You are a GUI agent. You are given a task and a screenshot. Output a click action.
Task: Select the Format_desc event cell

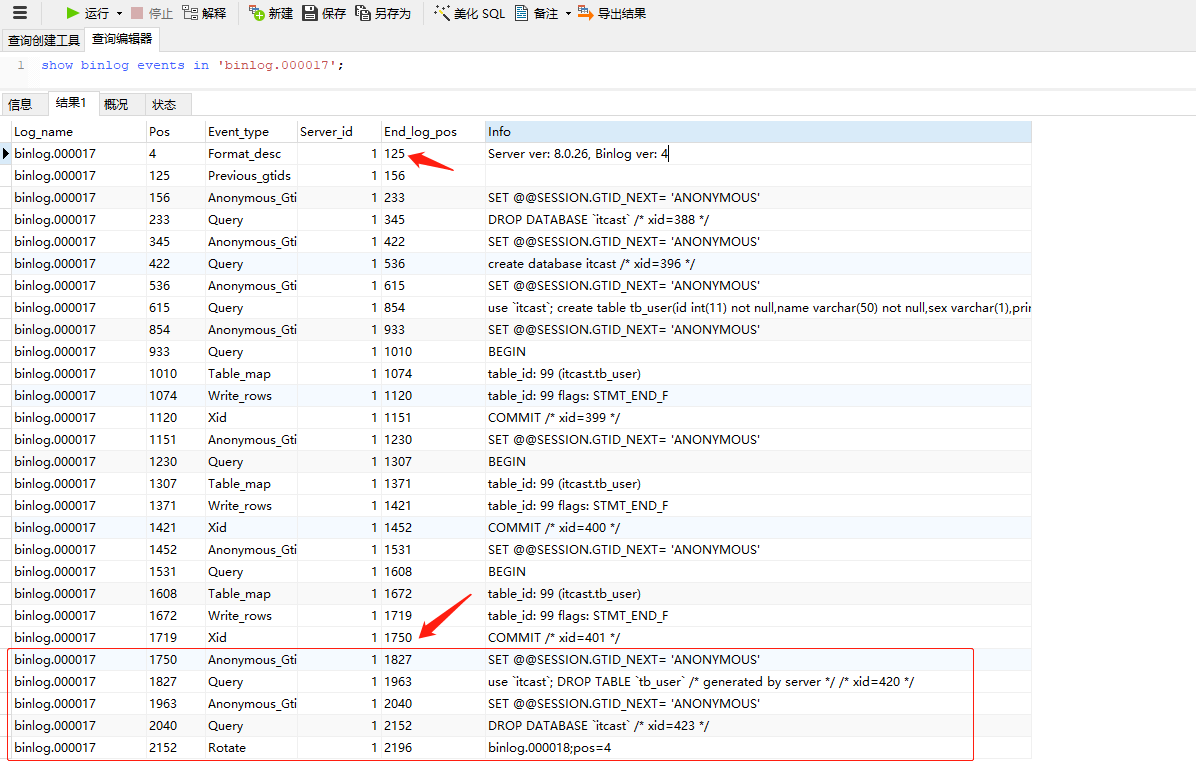pos(251,154)
